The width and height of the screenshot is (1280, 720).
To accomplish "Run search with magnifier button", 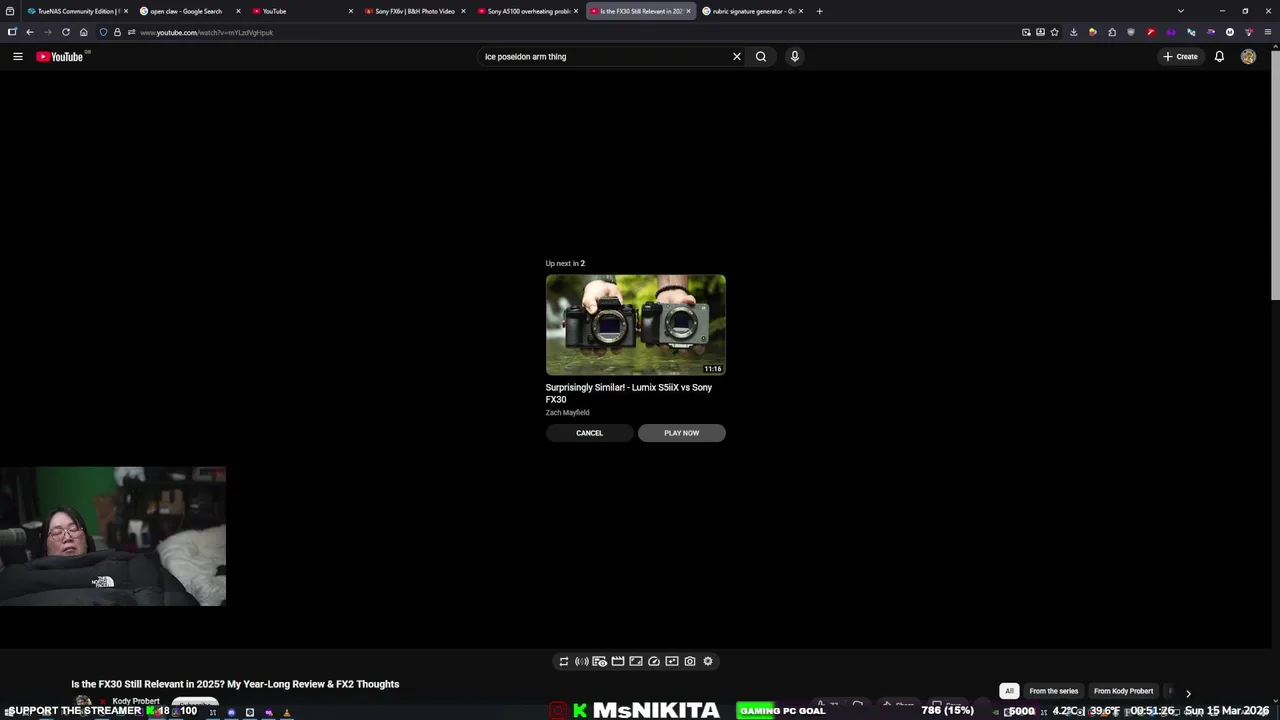I will coord(761,57).
